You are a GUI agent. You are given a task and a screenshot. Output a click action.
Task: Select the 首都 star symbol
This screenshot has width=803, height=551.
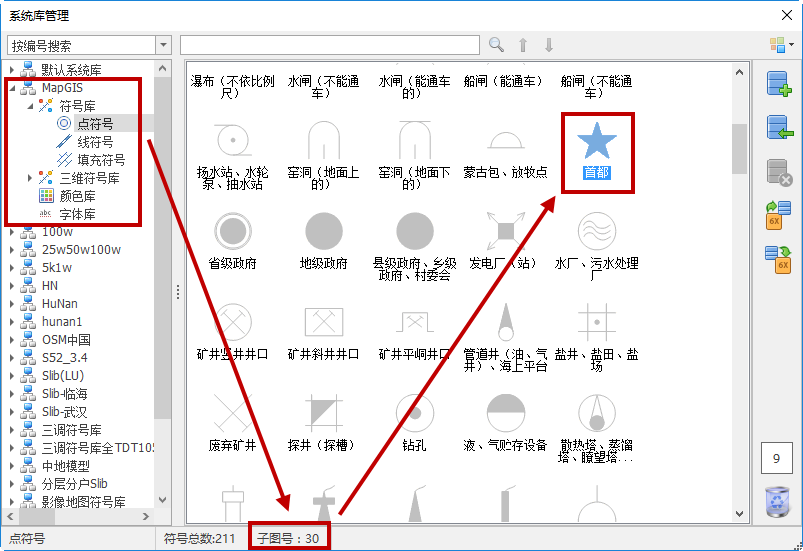point(597,144)
